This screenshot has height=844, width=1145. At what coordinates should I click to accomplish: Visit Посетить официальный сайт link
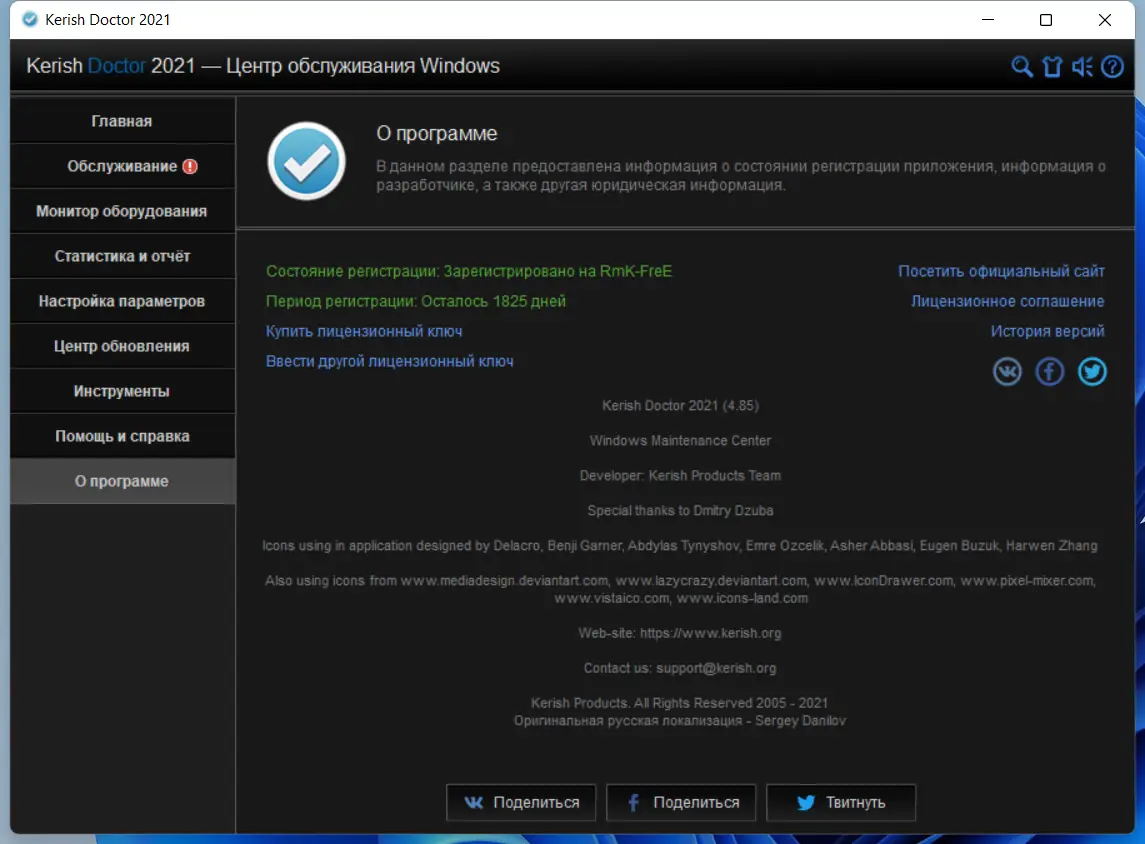pyautogui.click(x=1001, y=272)
